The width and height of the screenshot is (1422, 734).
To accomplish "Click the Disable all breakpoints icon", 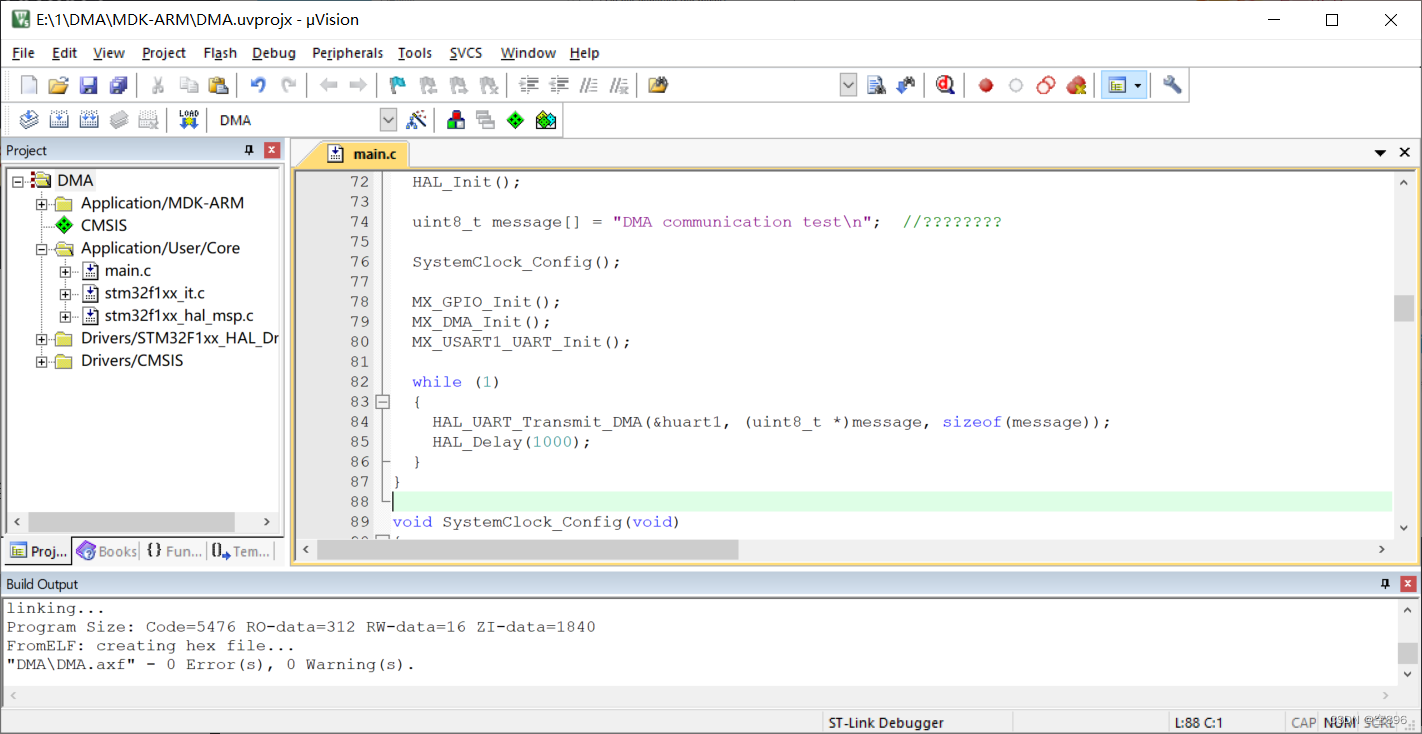I will click(x=1046, y=86).
